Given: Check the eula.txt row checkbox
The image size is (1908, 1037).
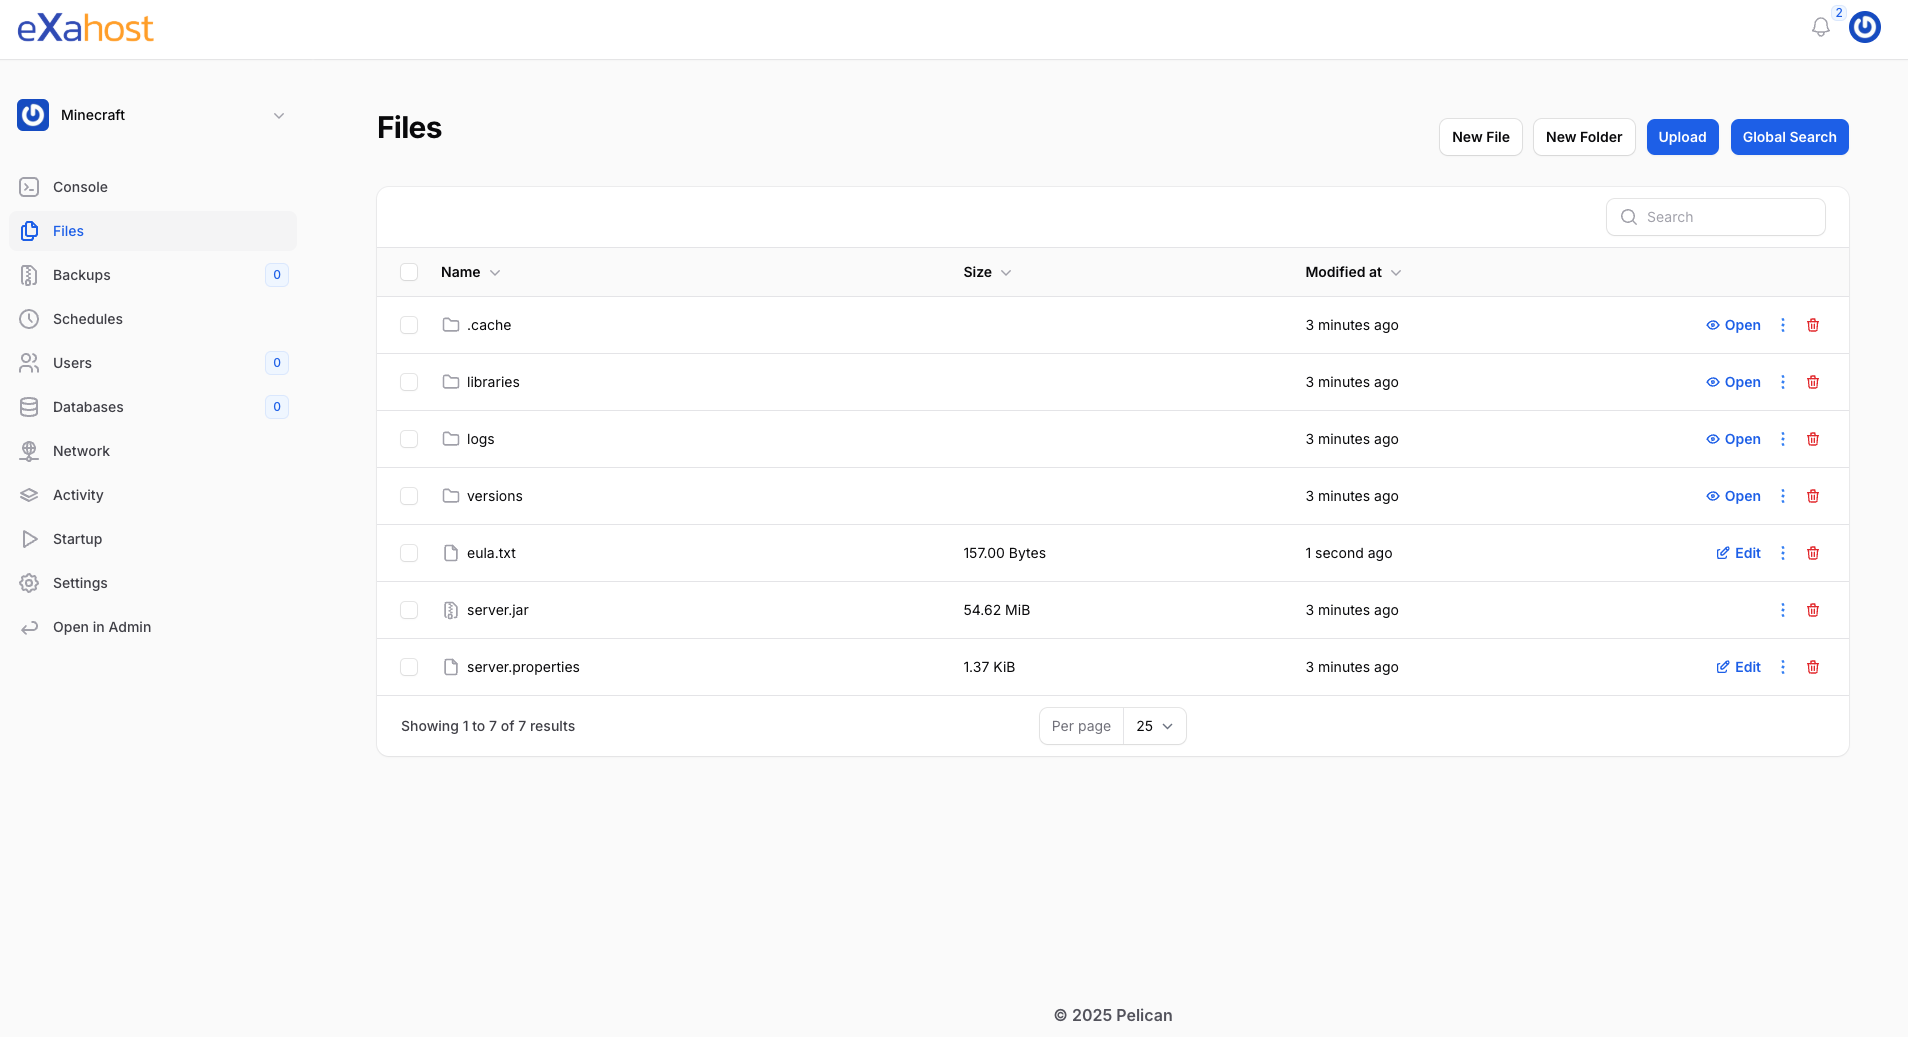Looking at the screenshot, I should [409, 553].
